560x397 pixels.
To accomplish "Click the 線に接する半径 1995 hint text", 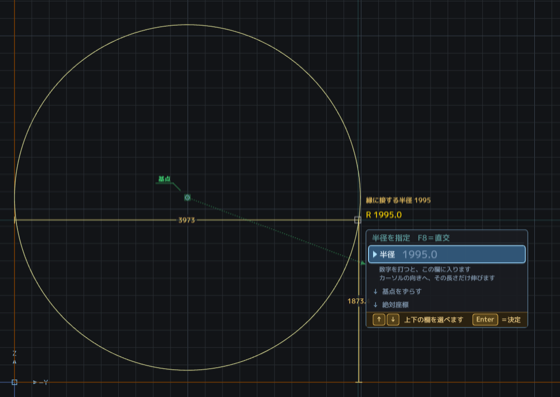I will pos(398,200).
